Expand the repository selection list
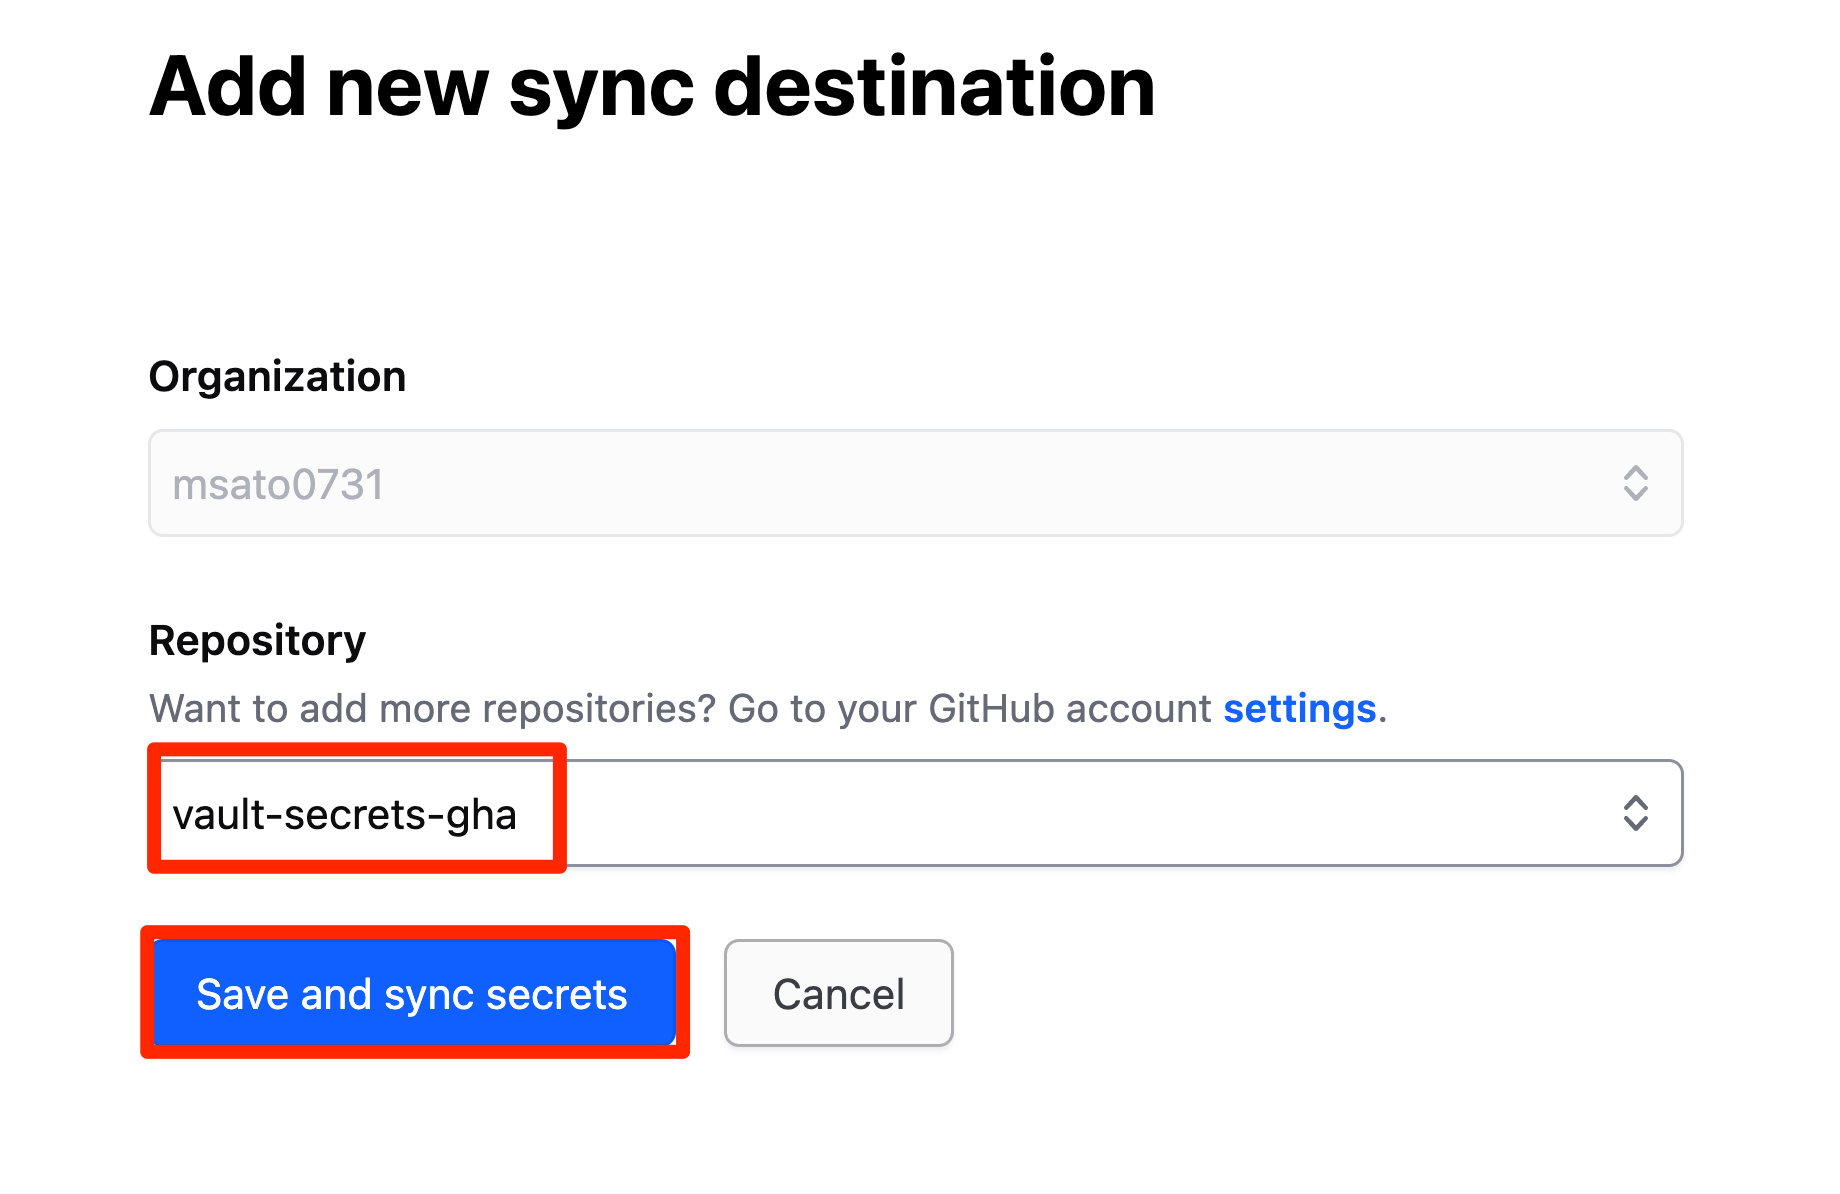 tap(916, 813)
